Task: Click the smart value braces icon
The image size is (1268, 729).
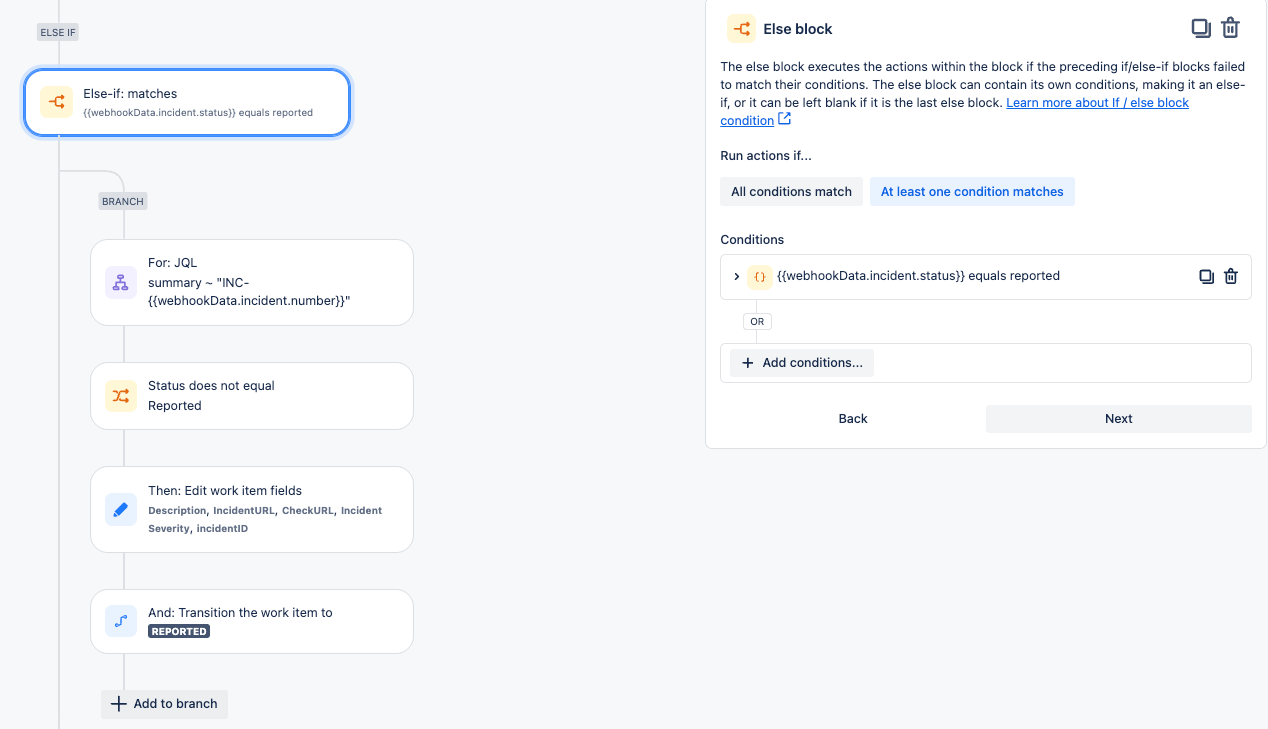Action: pyautogui.click(x=760, y=277)
